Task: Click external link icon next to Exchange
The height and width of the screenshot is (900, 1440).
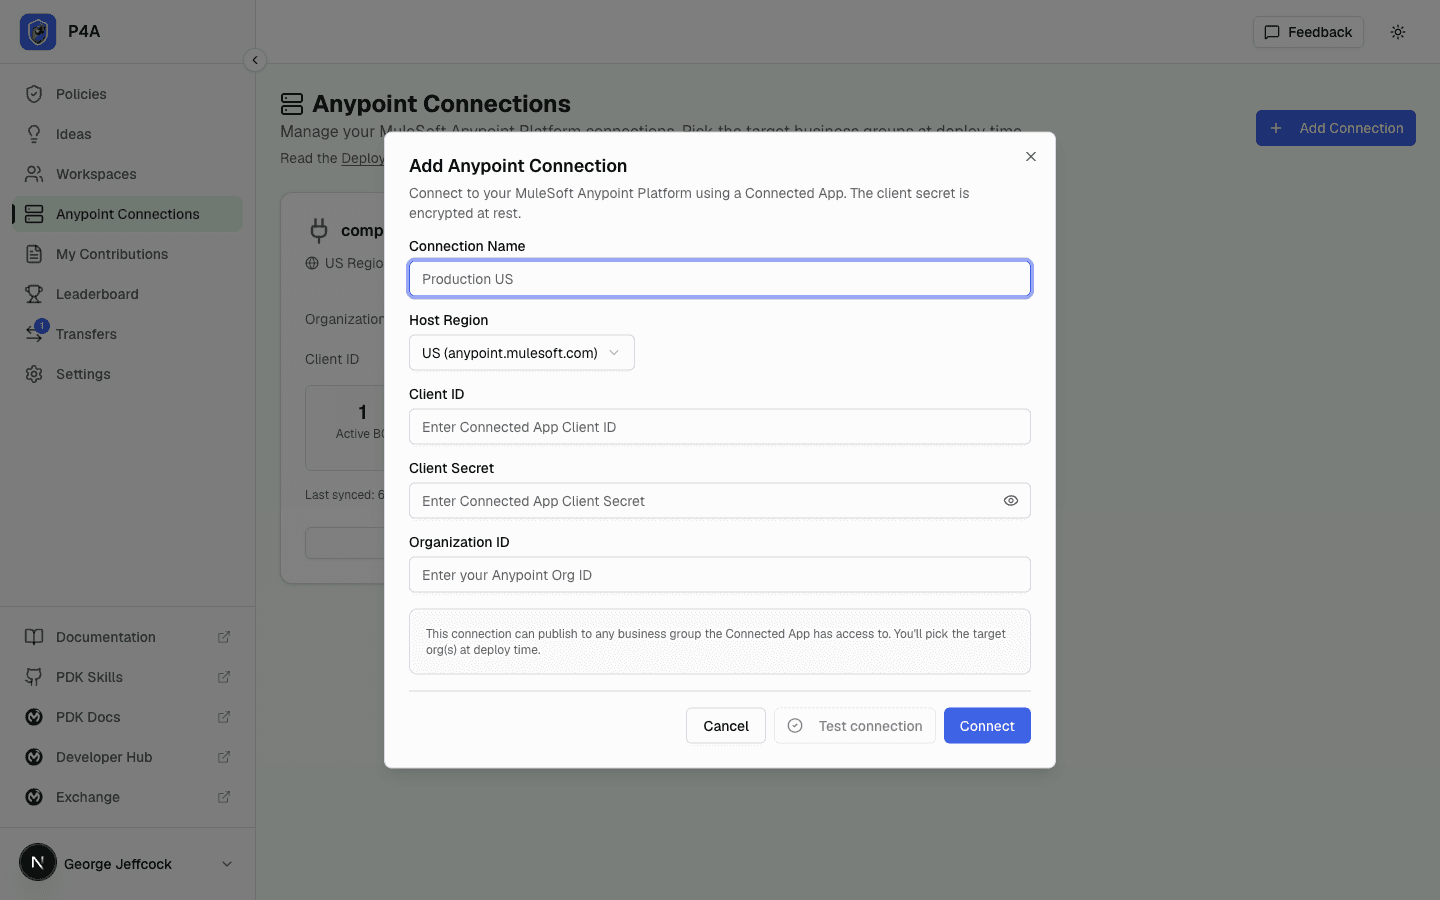Action: [224, 797]
